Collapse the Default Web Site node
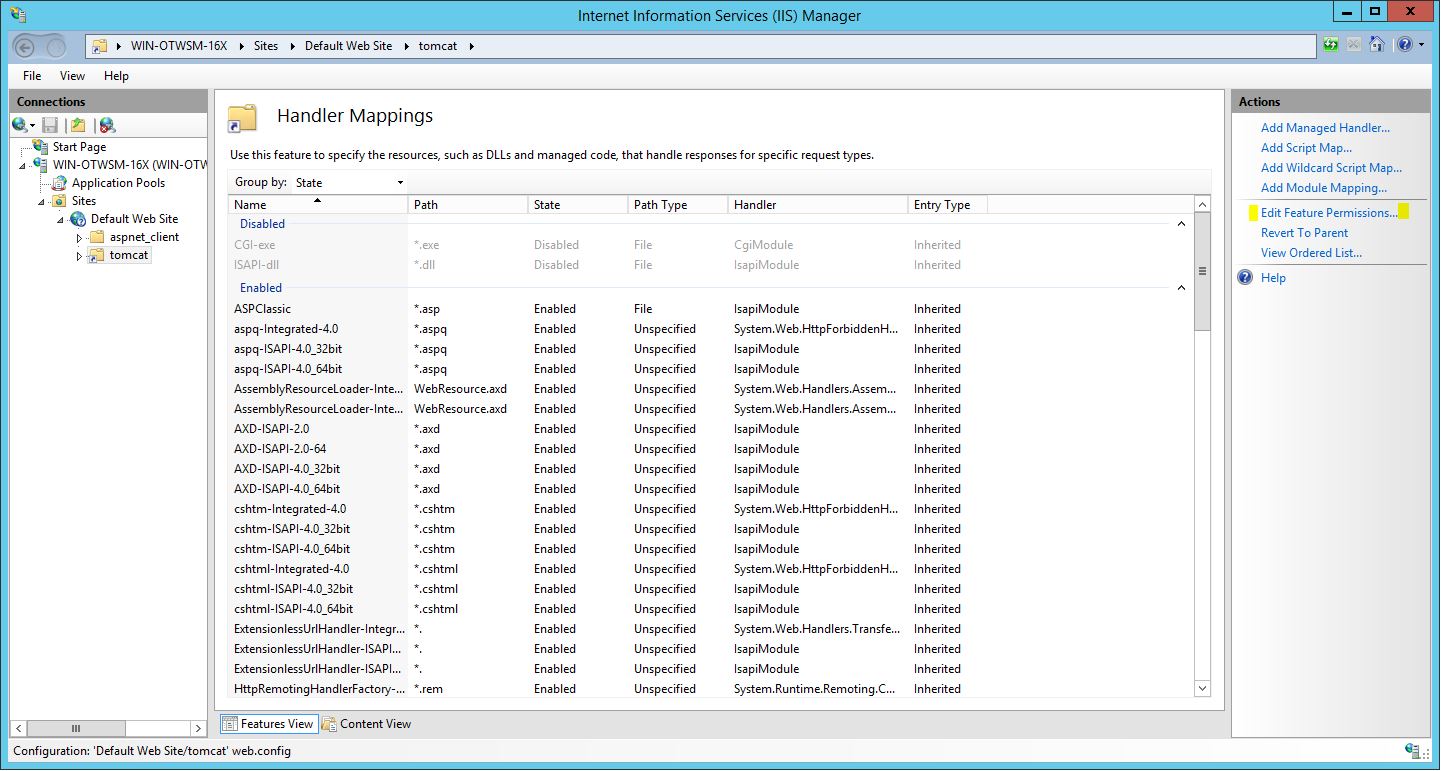Screen dimensions: 1441x771 point(61,219)
